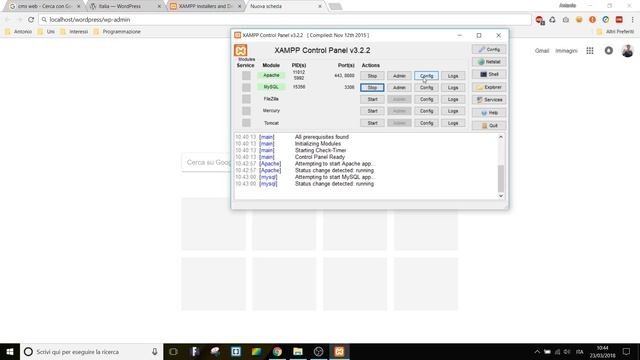Screen dimensions: 640x360
Task: Open the Apache Admin page
Action: 399,76
